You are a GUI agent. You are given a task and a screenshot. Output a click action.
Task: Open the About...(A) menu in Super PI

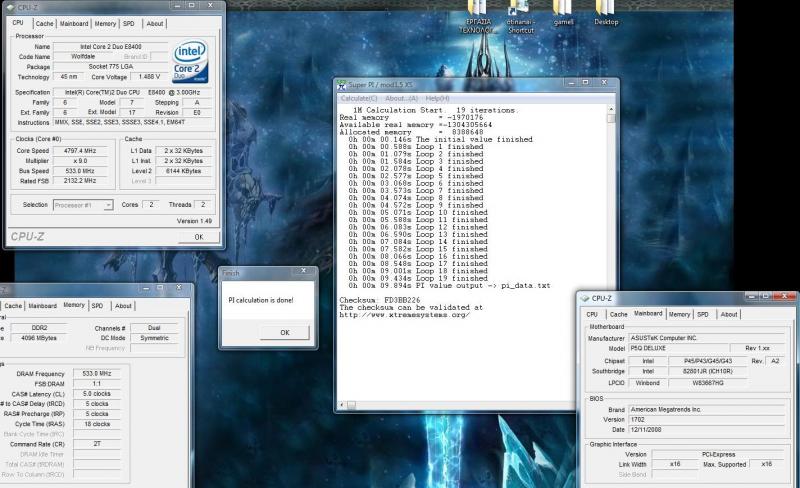point(401,98)
